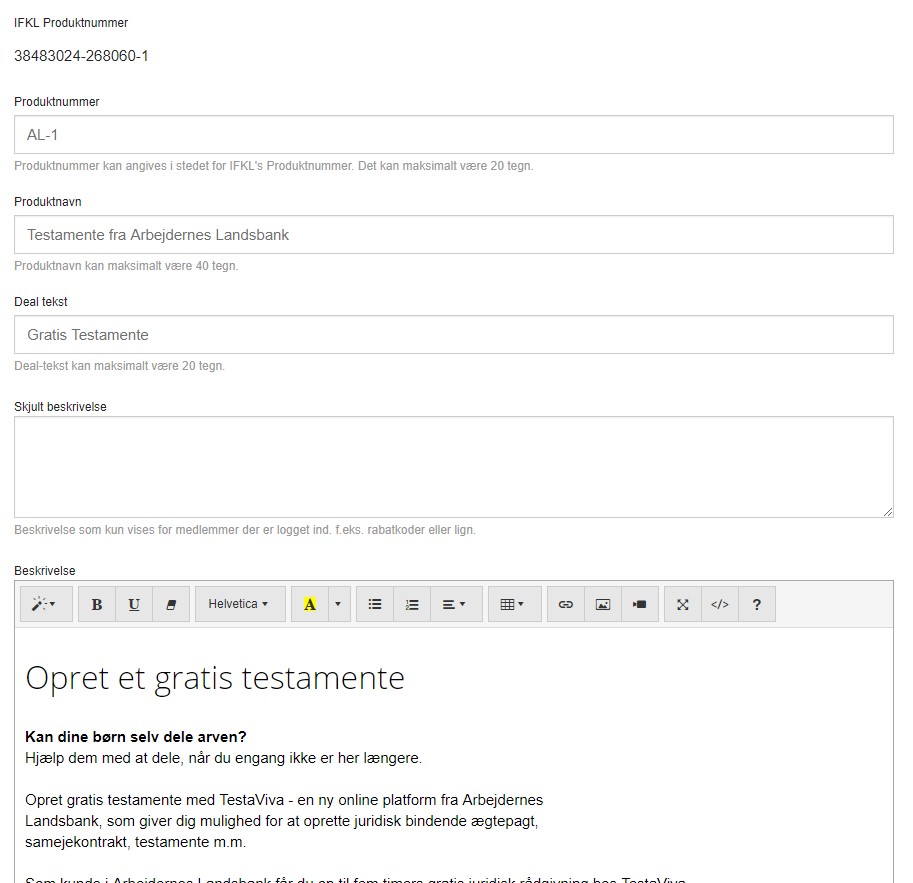
Task: Click the hint 'Deal-tekst kan maksimalt være 20 tegn.'
Action: (119, 366)
